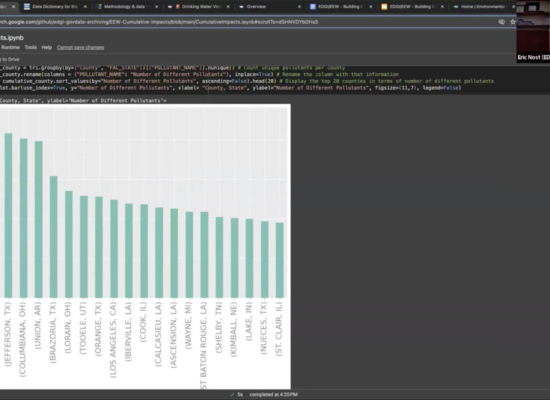The image size is (550, 400).
Task: Click the NUECES, TX axis label
Action: tap(264, 328)
